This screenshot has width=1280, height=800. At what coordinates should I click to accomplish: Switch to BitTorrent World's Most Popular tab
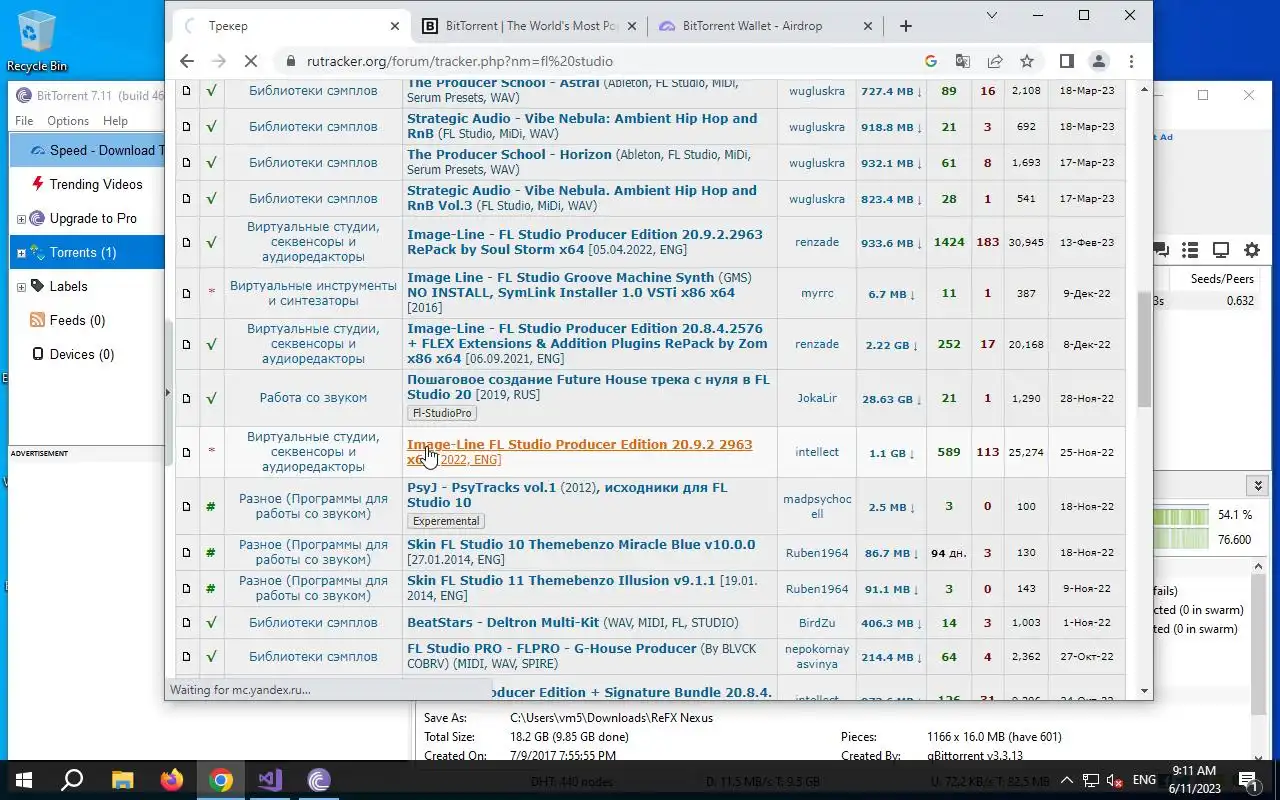529,26
